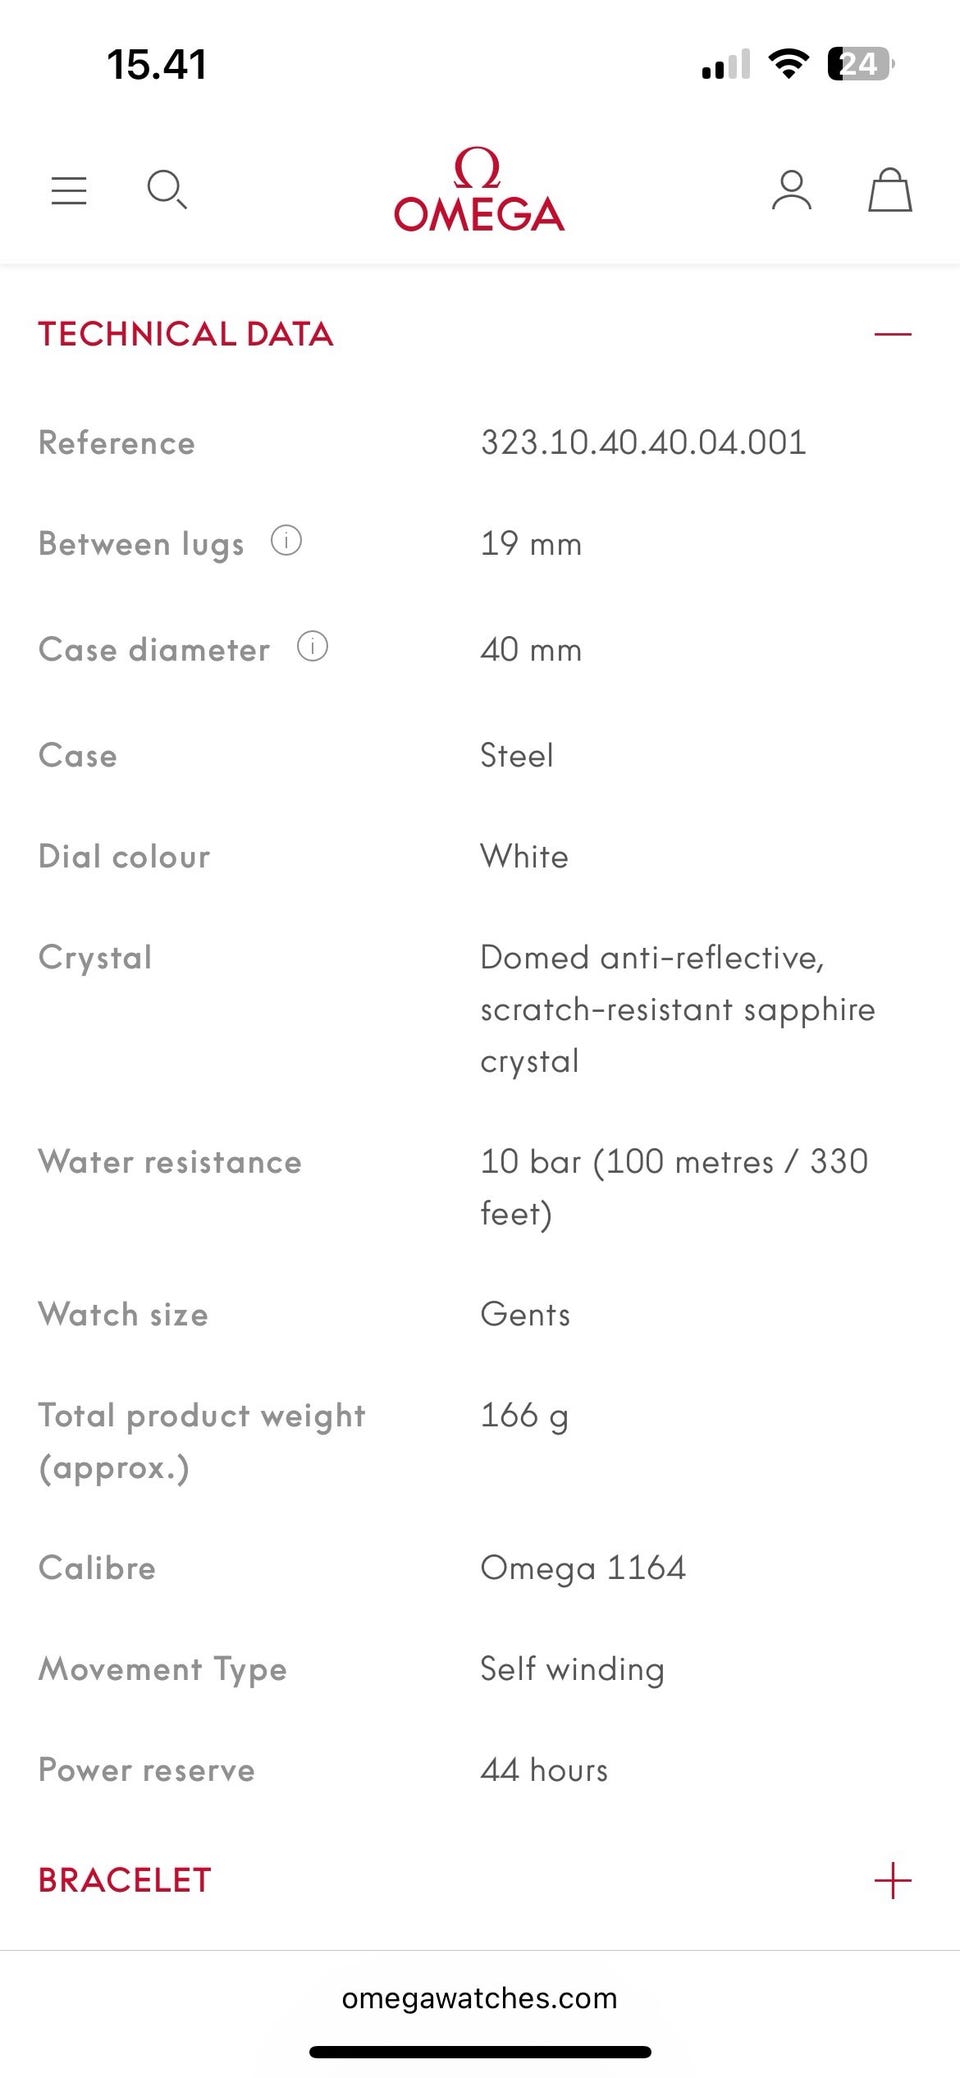
Task: Tap the Omega 1164 calibre value
Action: tap(583, 1567)
